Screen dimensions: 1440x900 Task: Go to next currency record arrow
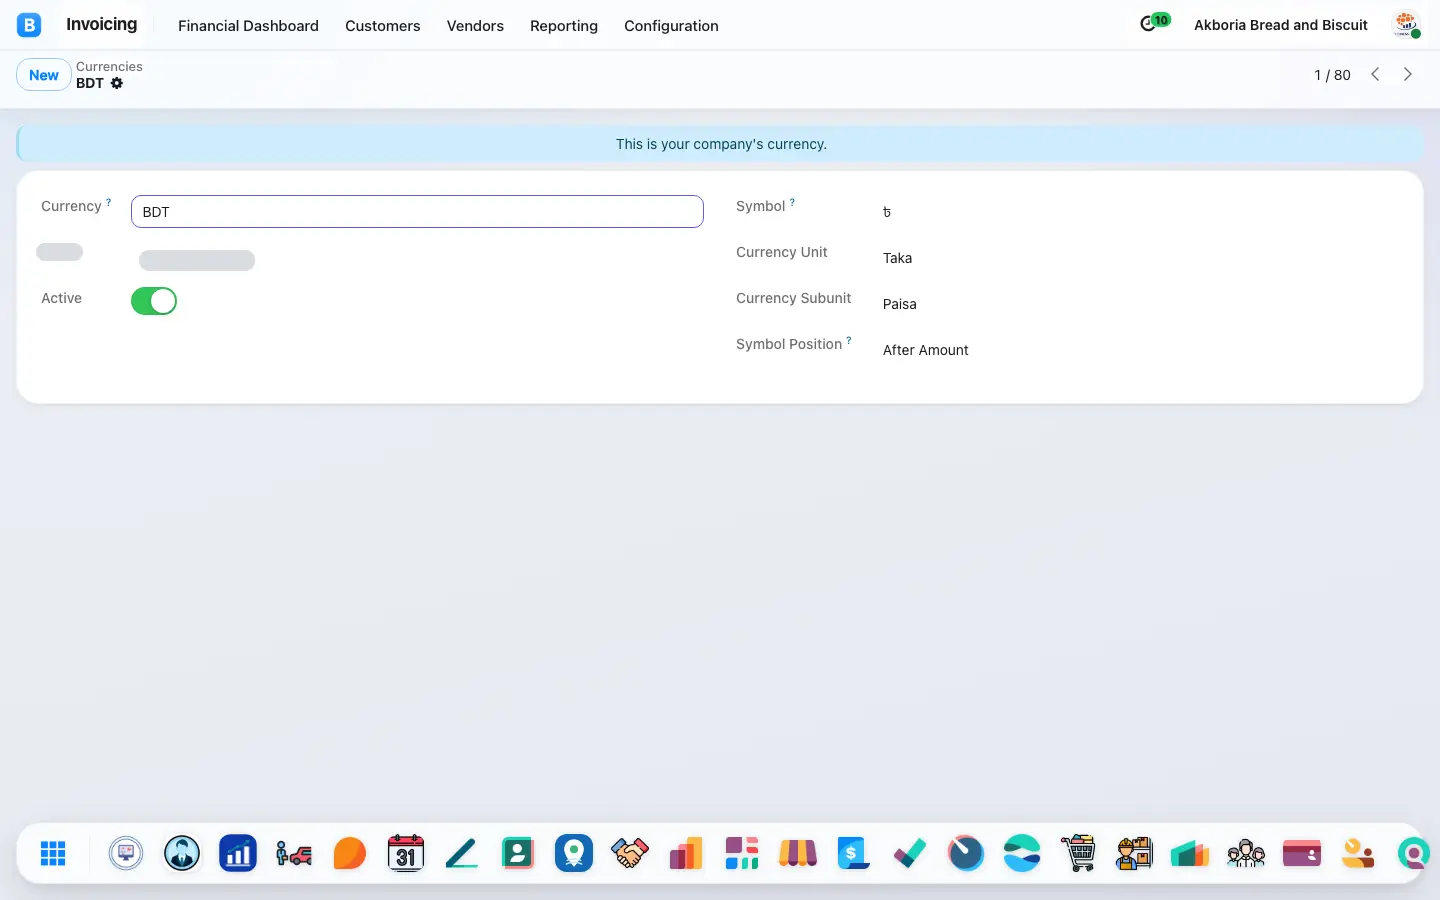pyautogui.click(x=1408, y=74)
